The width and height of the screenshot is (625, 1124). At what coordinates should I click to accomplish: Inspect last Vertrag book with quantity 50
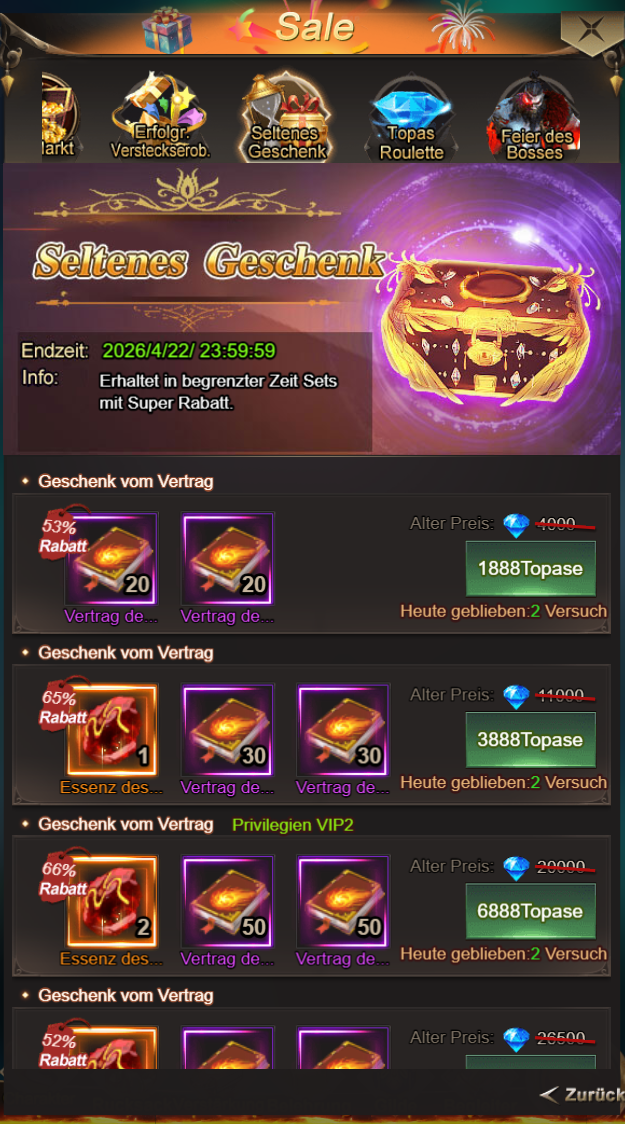click(343, 901)
